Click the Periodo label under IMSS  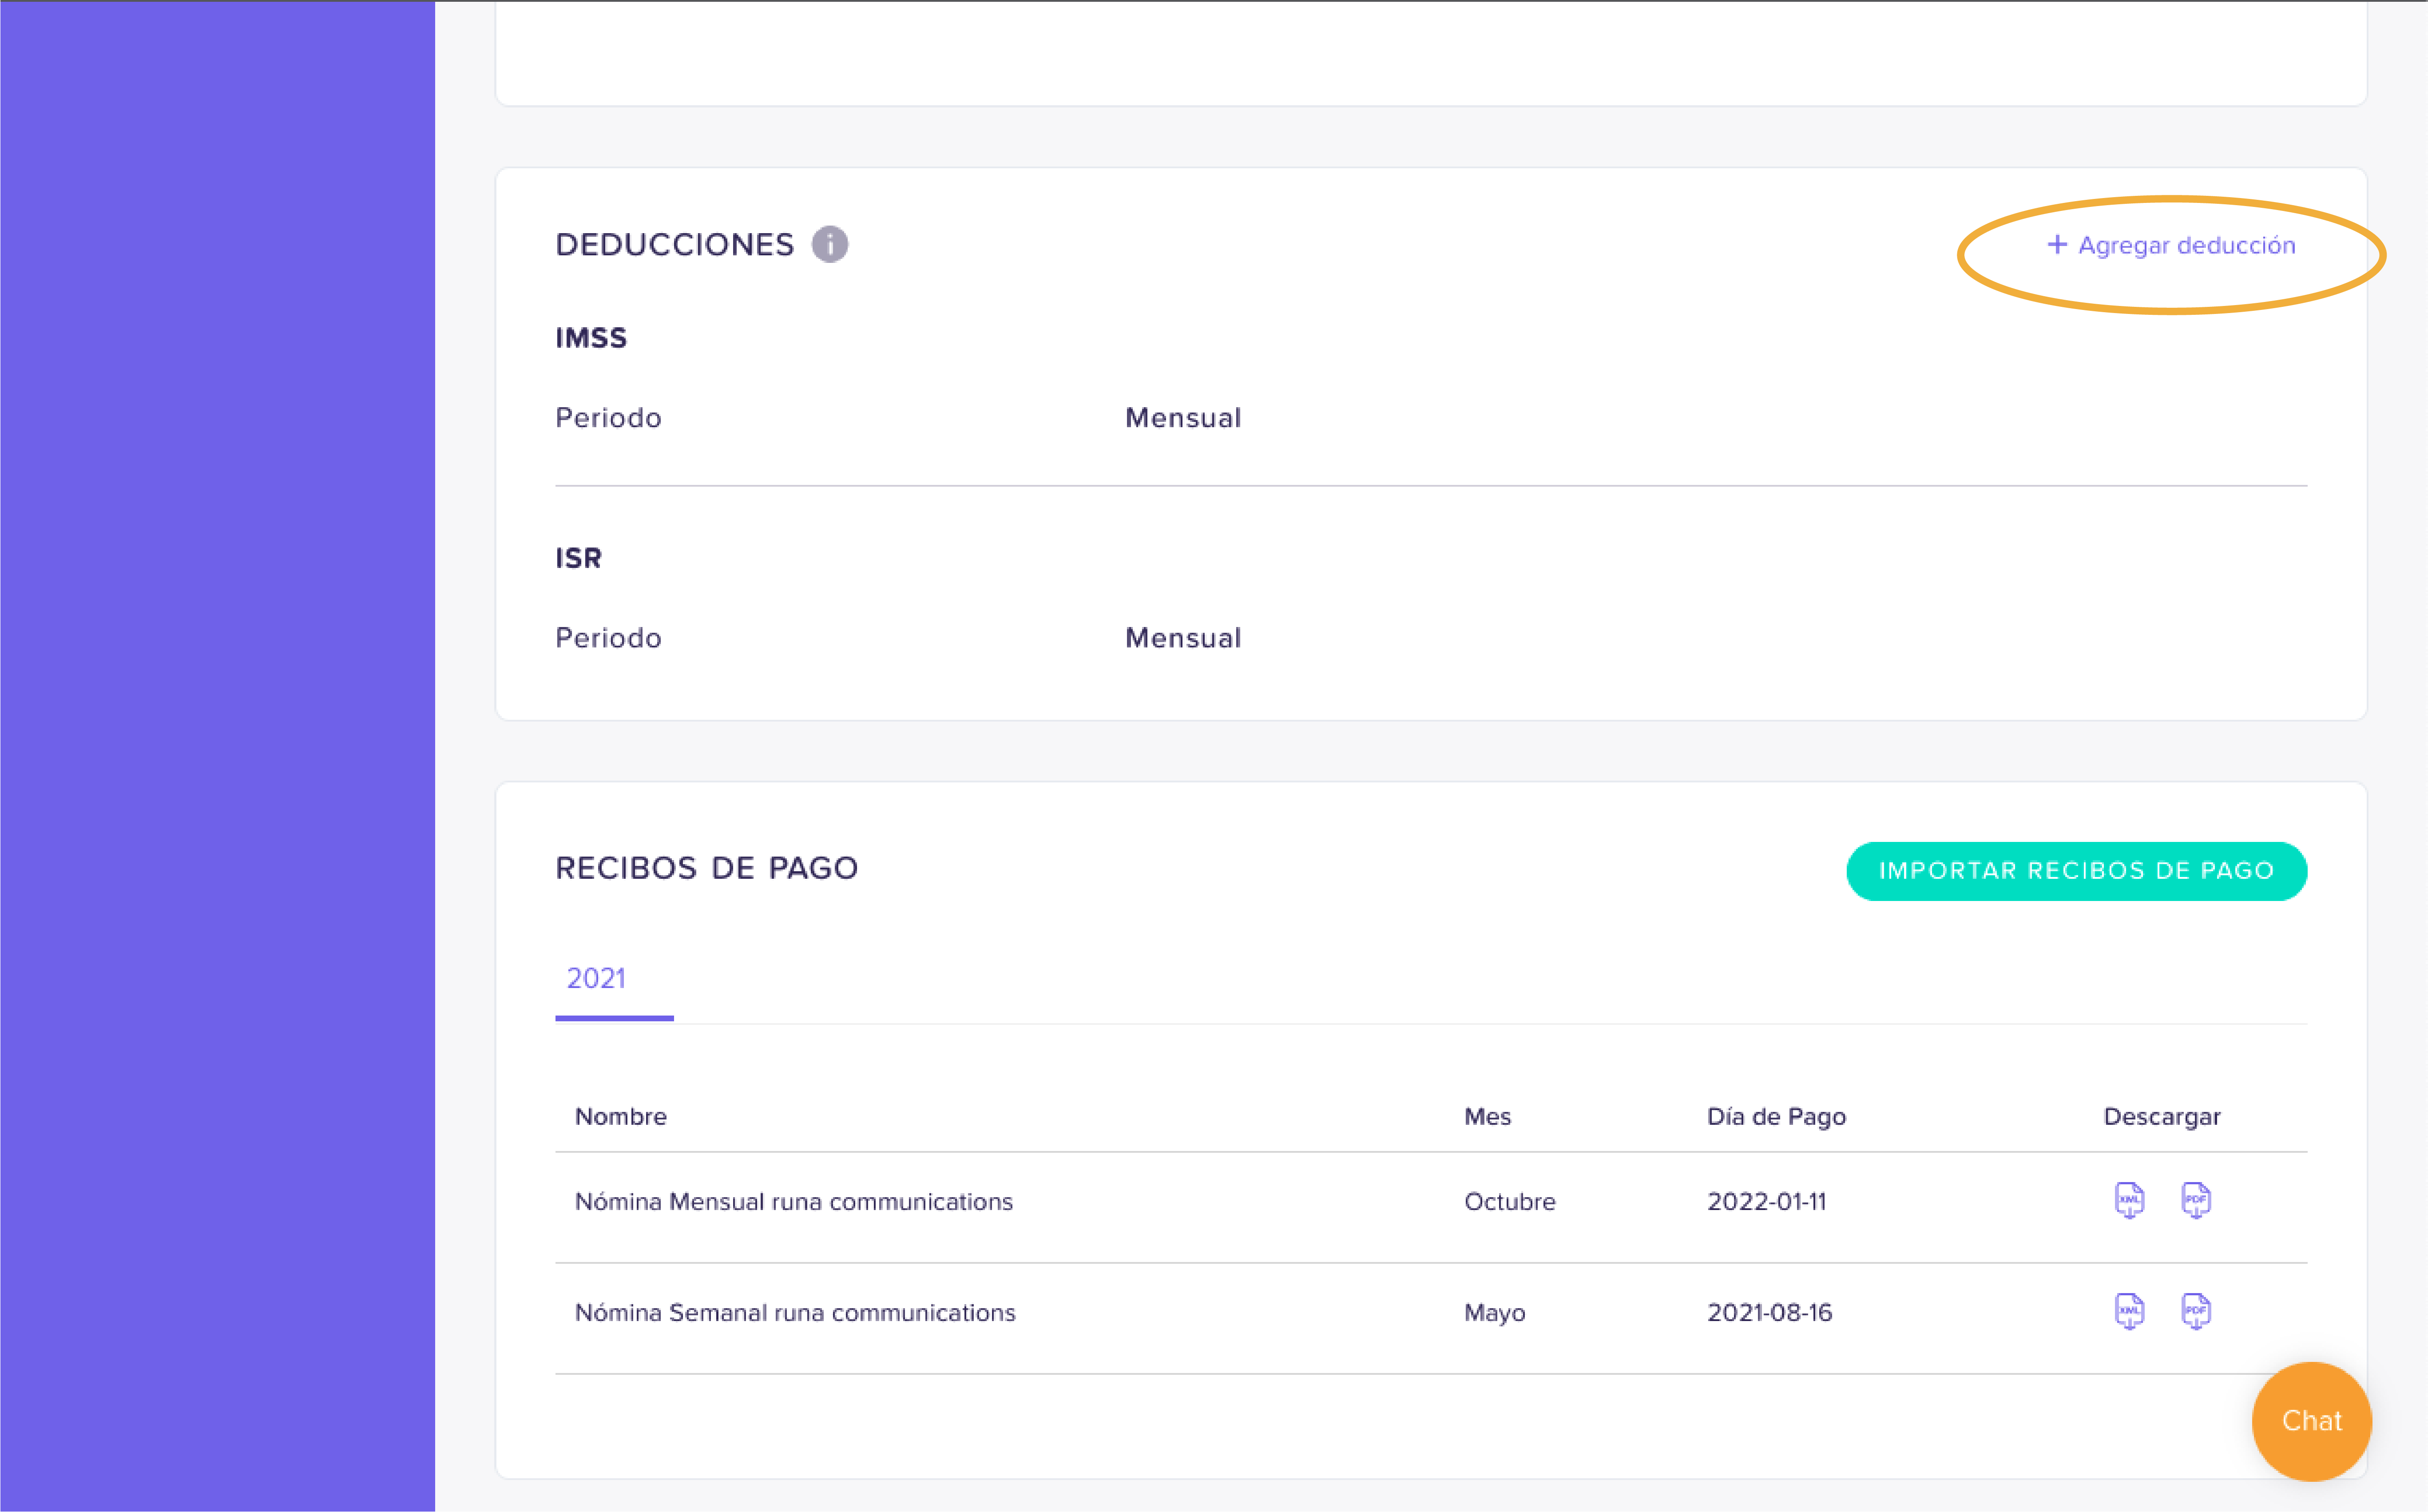tap(608, 418)
